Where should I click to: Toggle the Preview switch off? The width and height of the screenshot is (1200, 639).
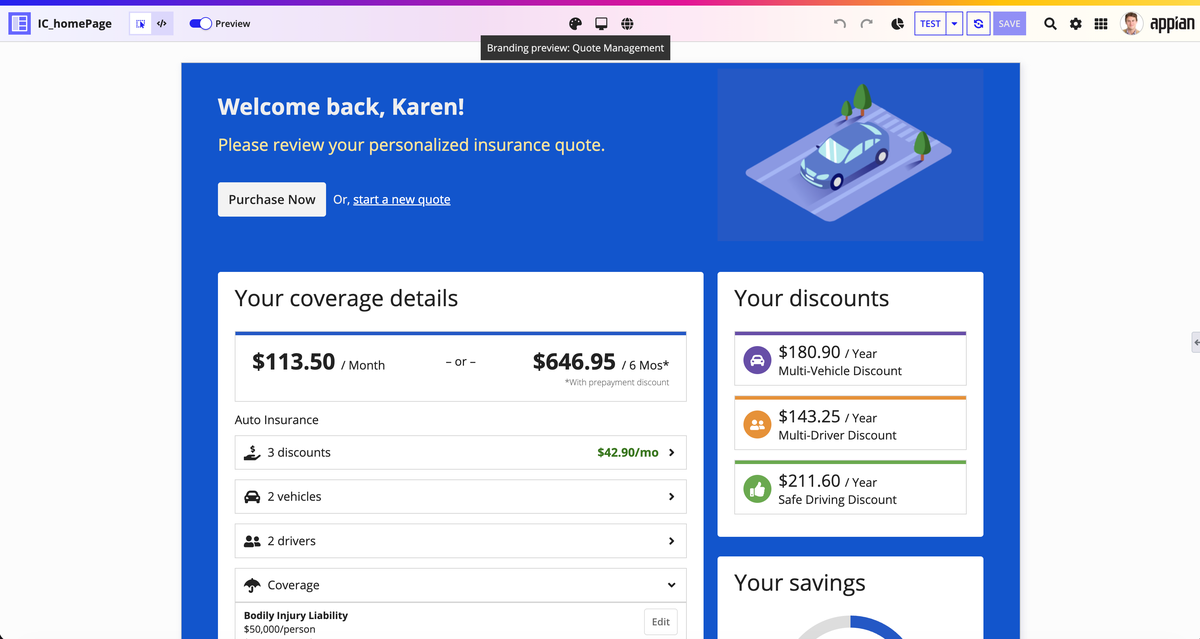(x=200, y=23)
